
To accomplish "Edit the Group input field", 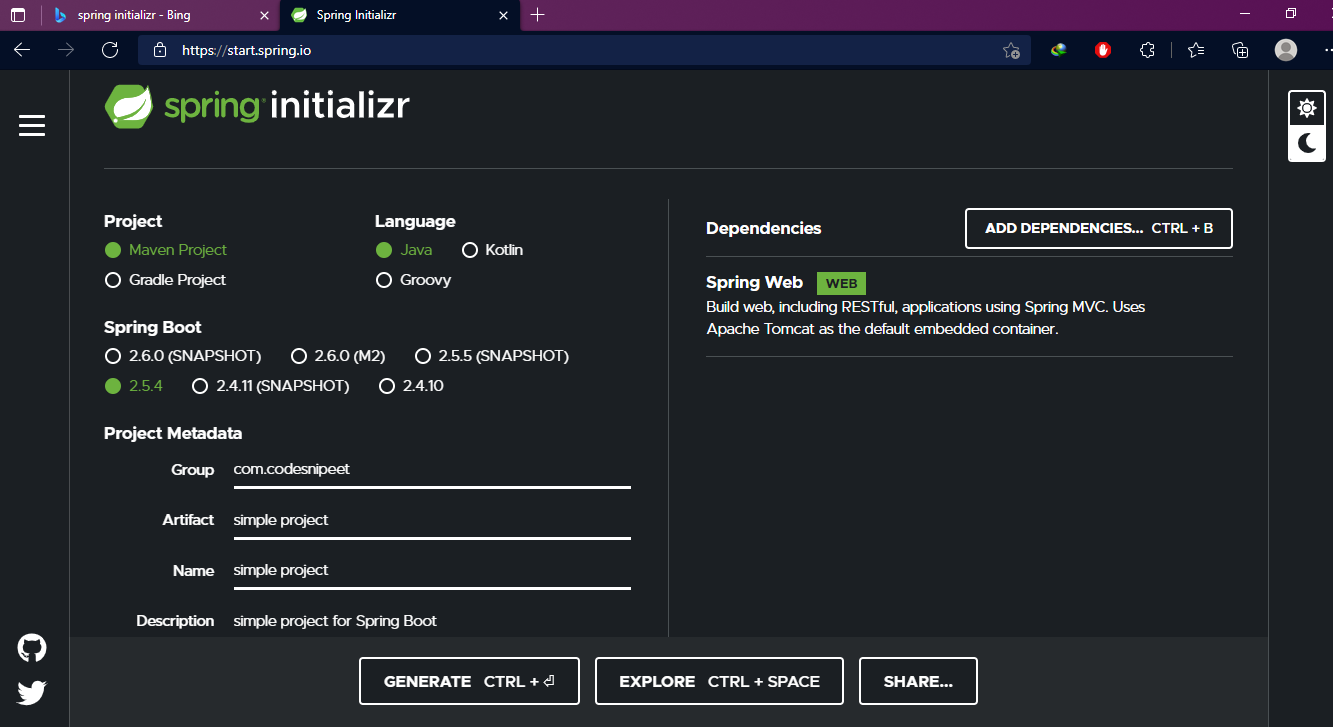I will pyautogui.click(x=432, y=470).
